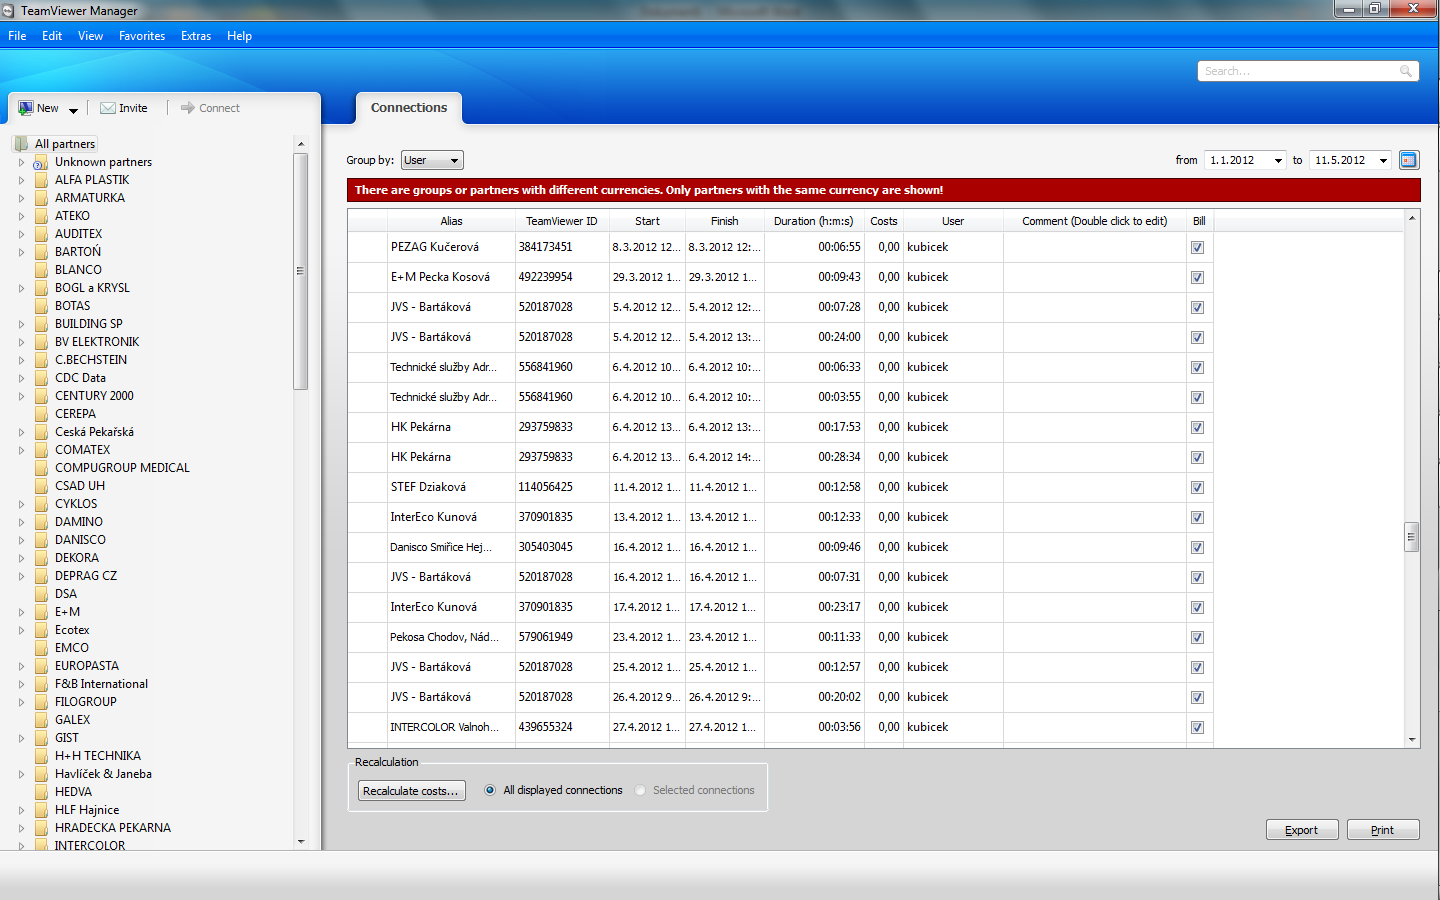This screenshot has width=1440, height=900.
Task: Uncheck Bill for InterEco Kunová 00:12:33 row
Action: pyautogui.click(x=1197, y=518)
